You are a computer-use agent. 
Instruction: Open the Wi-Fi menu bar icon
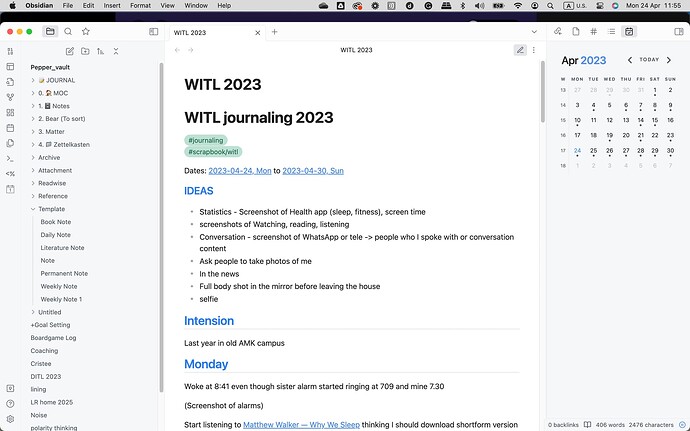(x=518, y=5)
